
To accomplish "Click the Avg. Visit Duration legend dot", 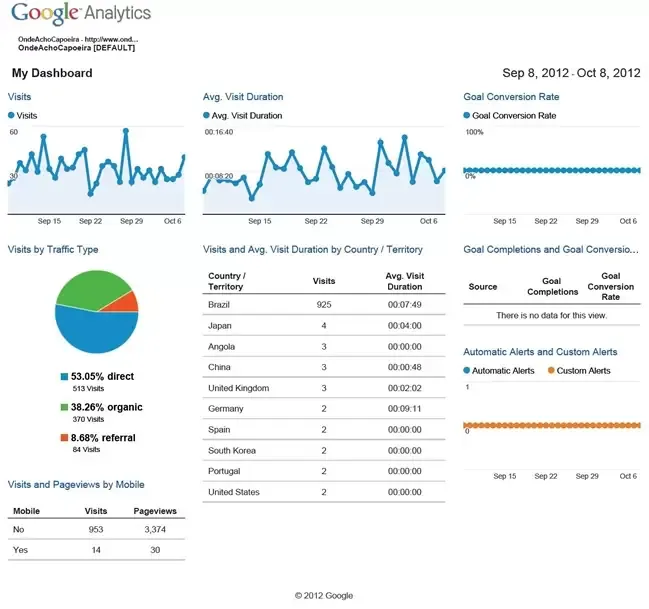I will [x=207, y=116].
